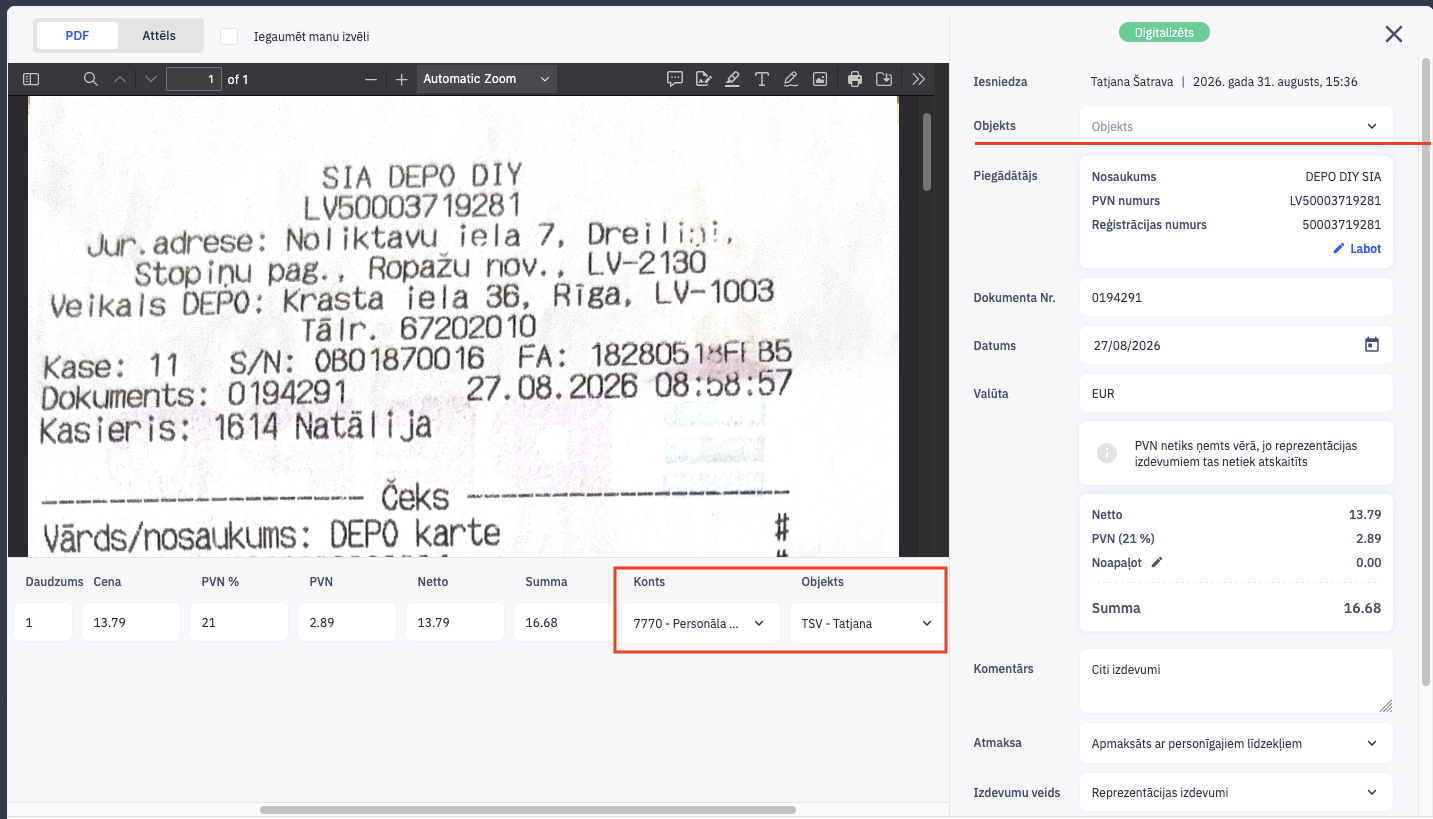Click the Digitalizēts status badge
This screenshot has width=1433, height=819.
[x=1164, y=33]
